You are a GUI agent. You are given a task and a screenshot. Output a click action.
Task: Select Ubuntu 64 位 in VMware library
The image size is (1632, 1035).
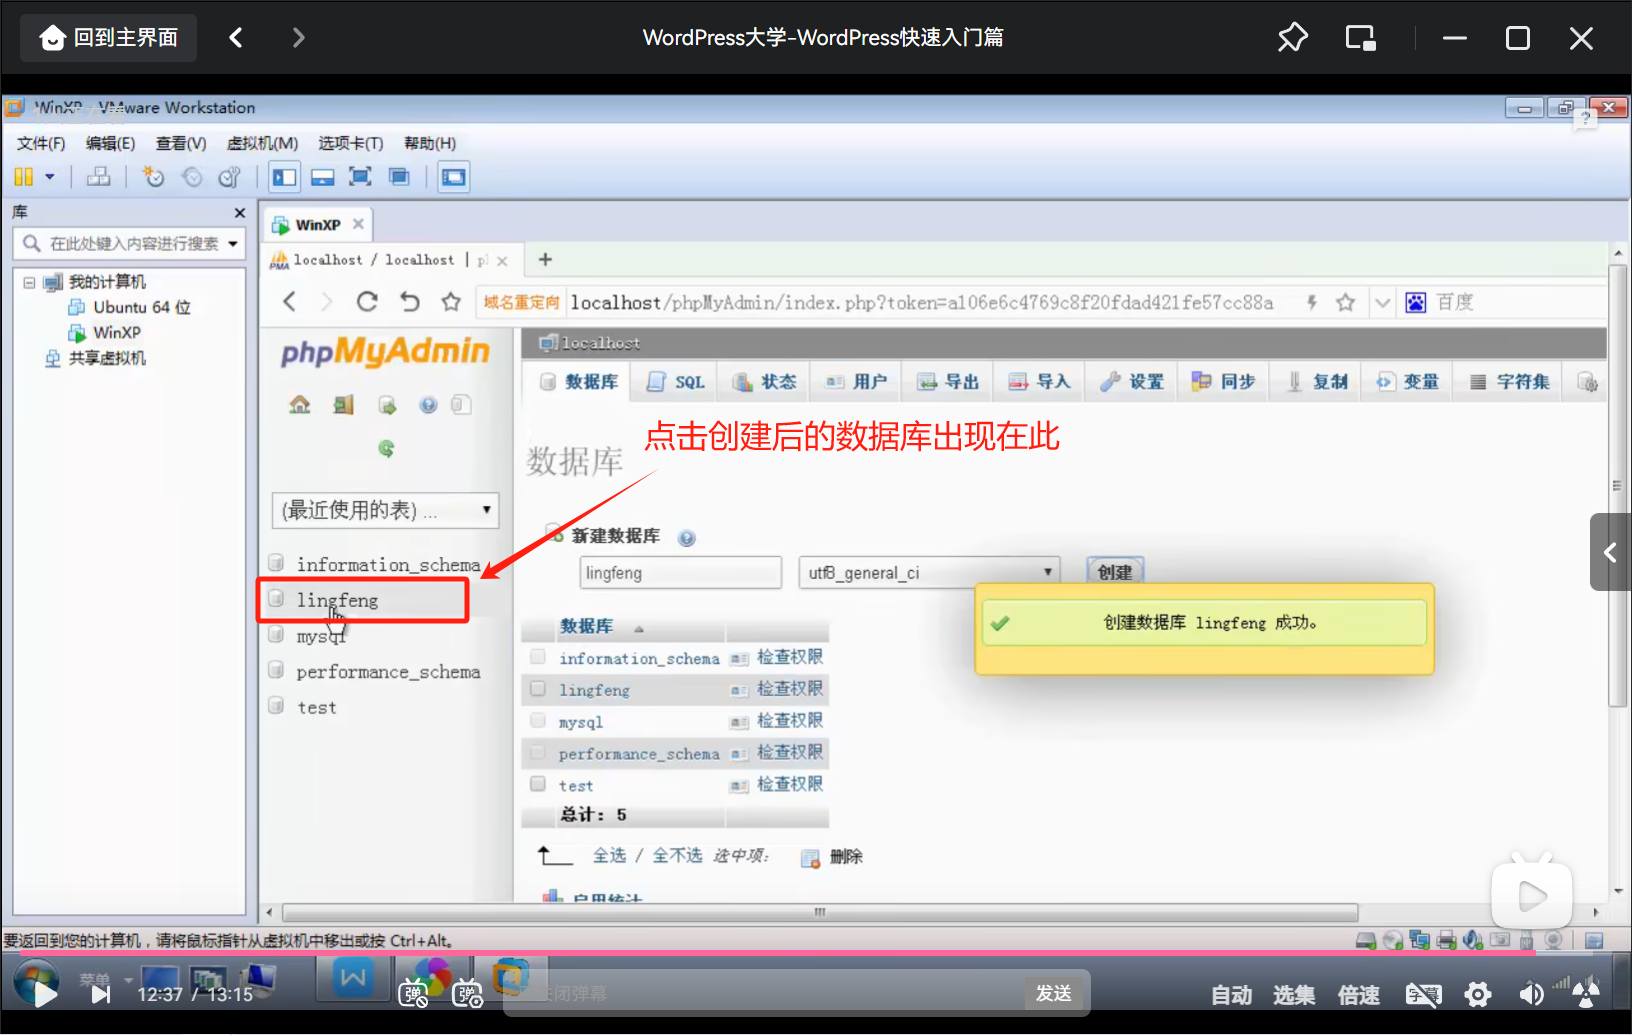tap(142, 307)
